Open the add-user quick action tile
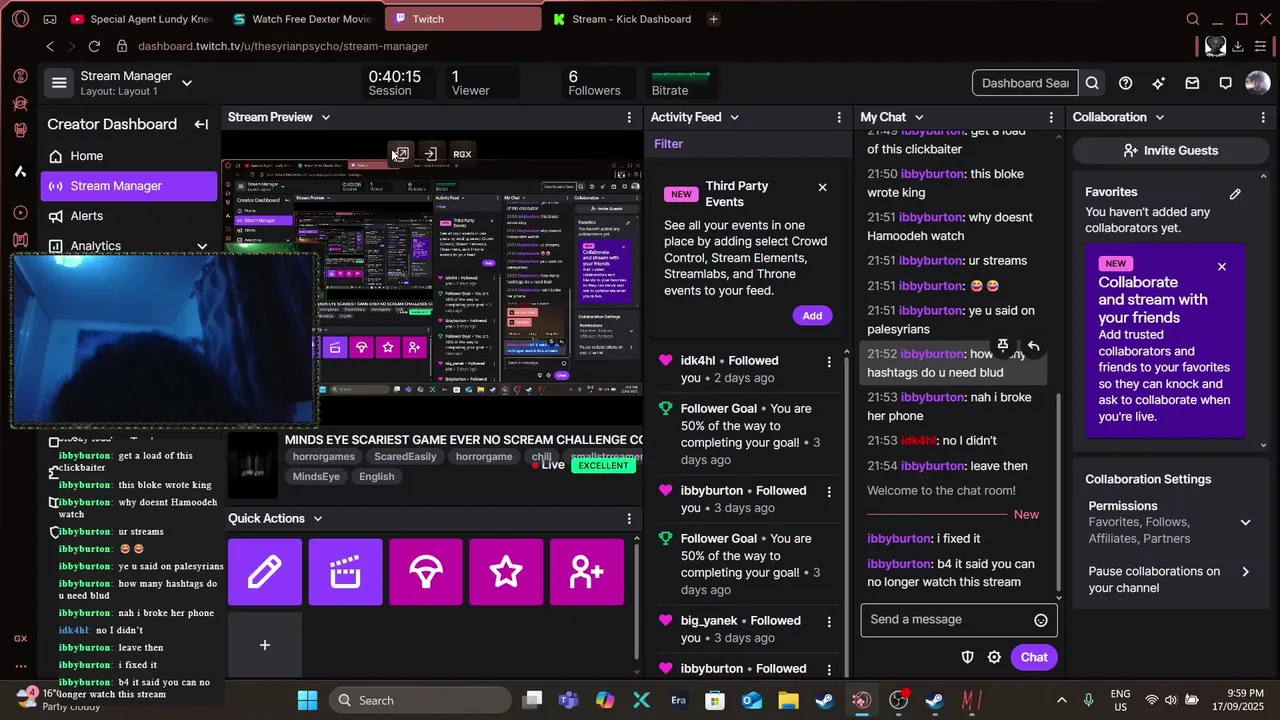 [x=587, y=572]
